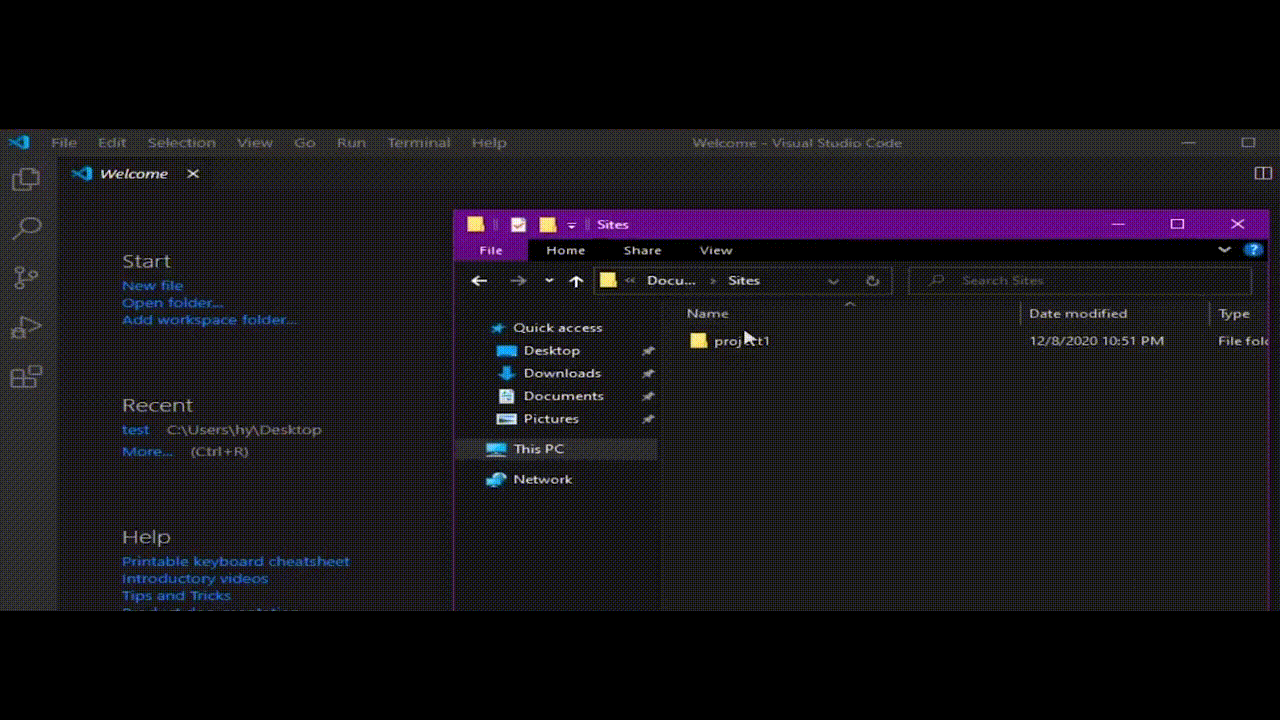Click Sites breadcrumb in address bar
Viewport: 1280px width, 720px height.
pyautogui.click(x=744, y=281)
